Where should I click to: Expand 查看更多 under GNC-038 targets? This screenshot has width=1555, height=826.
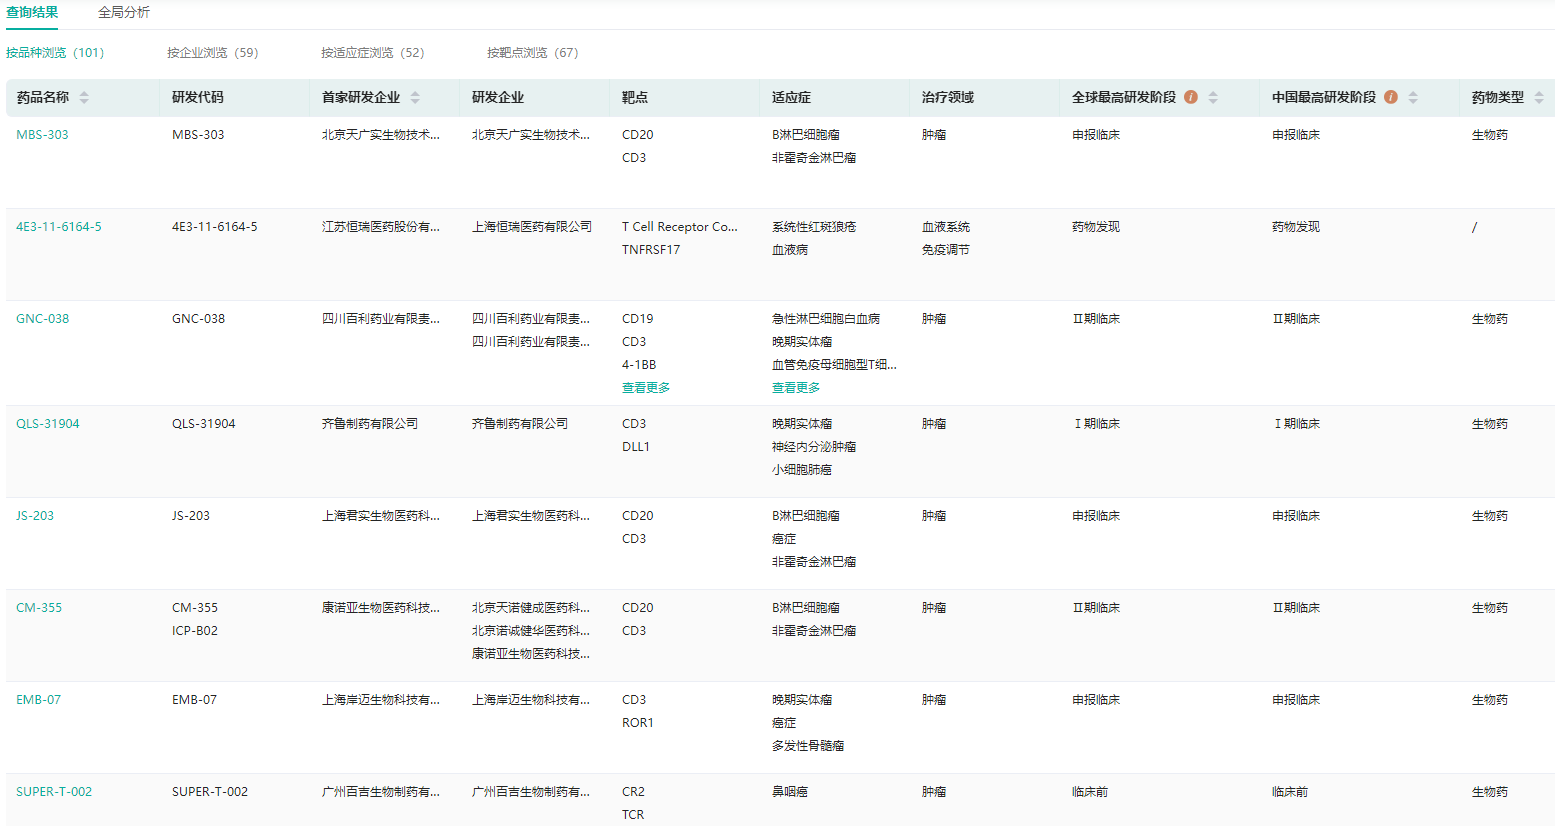(x=646, y=388)
